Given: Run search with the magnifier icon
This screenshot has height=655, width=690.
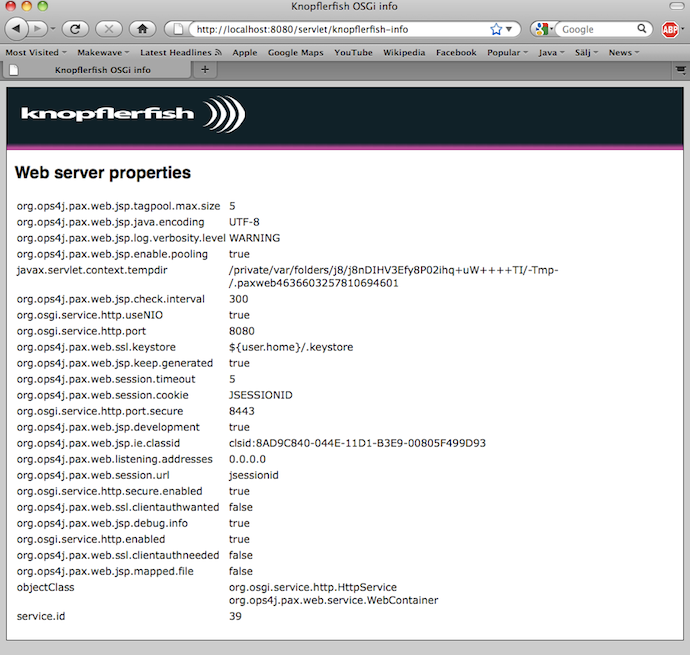Looking at the screenshot, I should (x=642, y=29).
